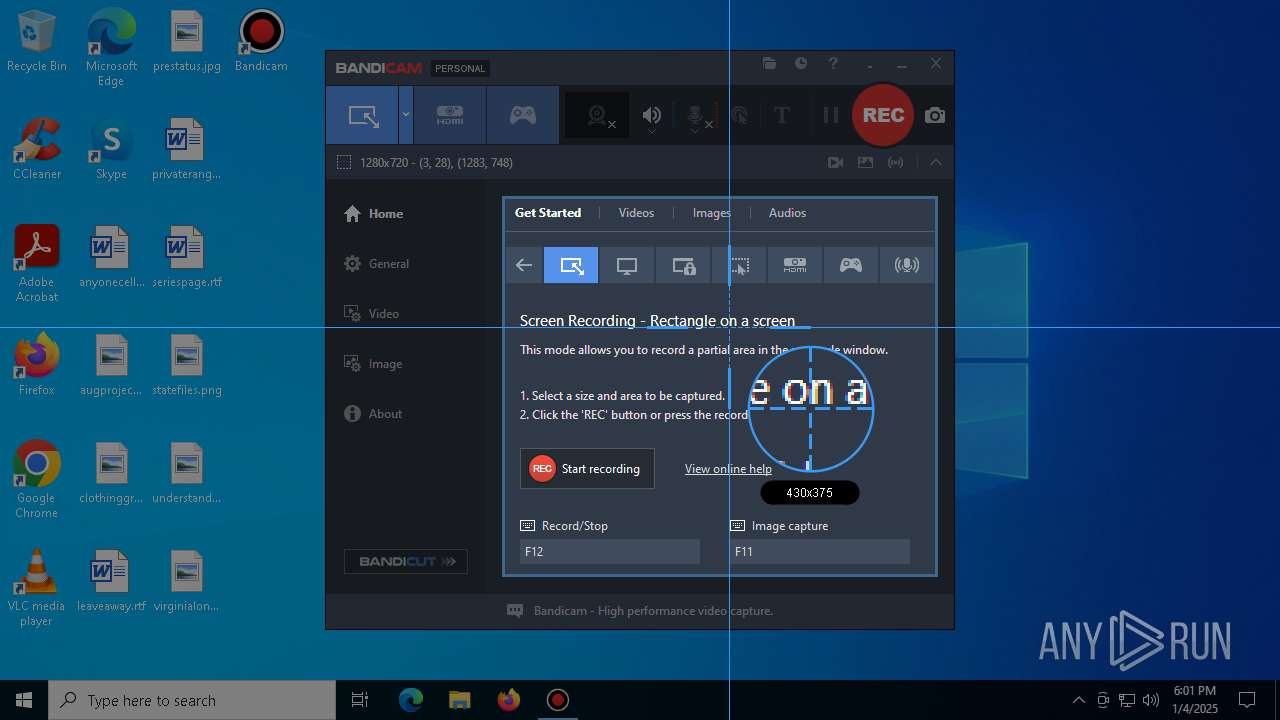
Task: Switch to game recording mode
Action: pos(523,115)
